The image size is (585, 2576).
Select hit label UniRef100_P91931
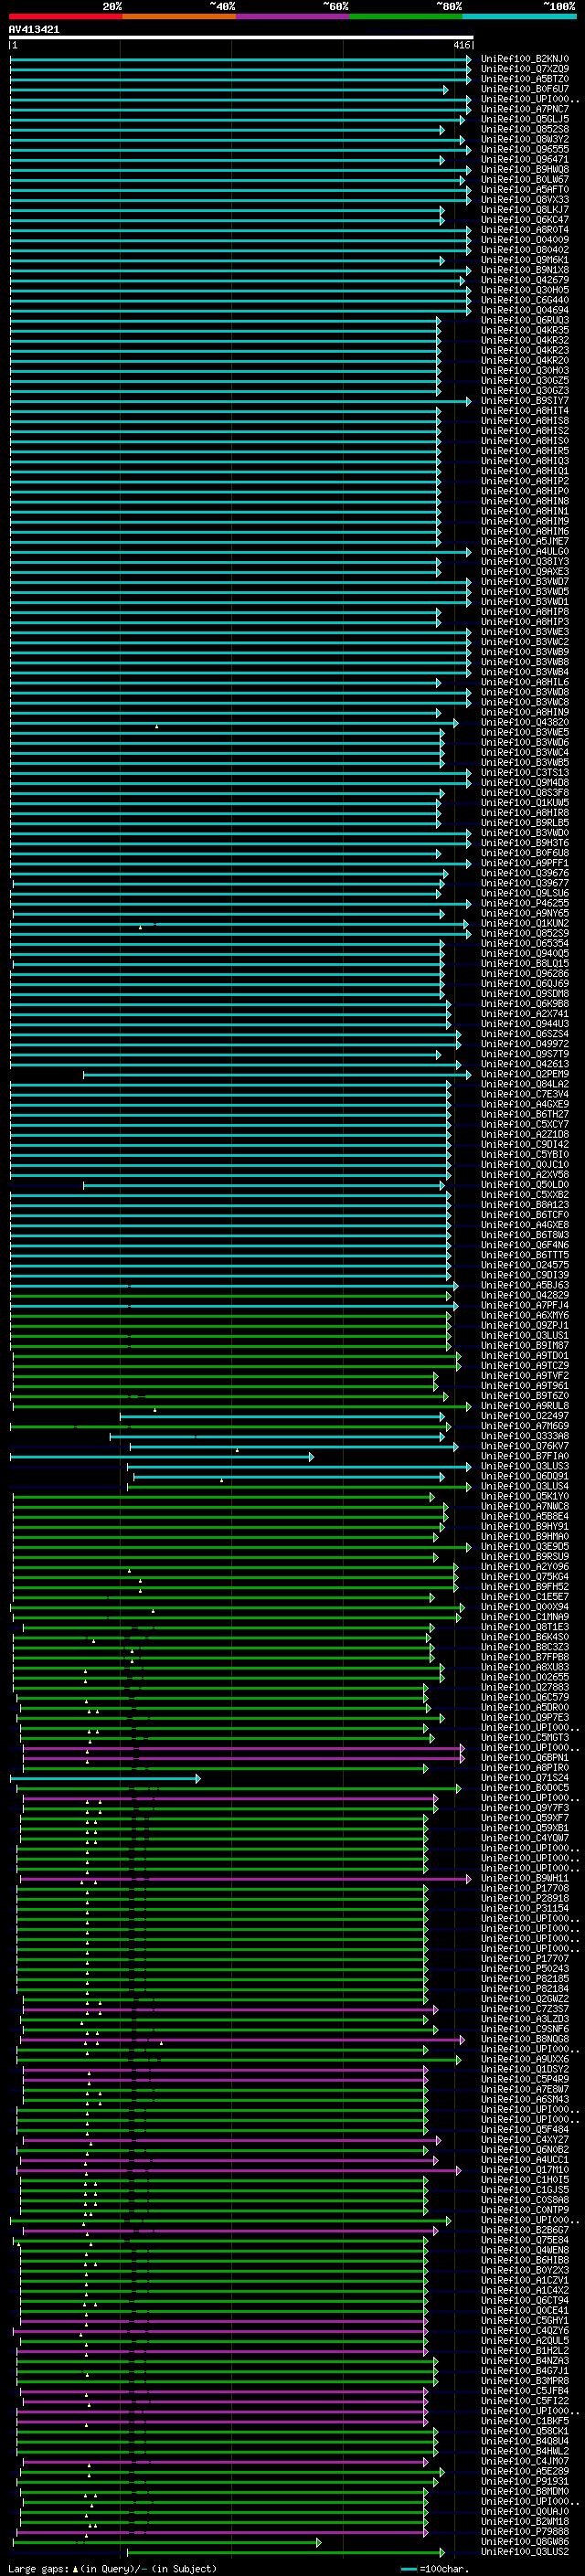[x=525, y=2481]
